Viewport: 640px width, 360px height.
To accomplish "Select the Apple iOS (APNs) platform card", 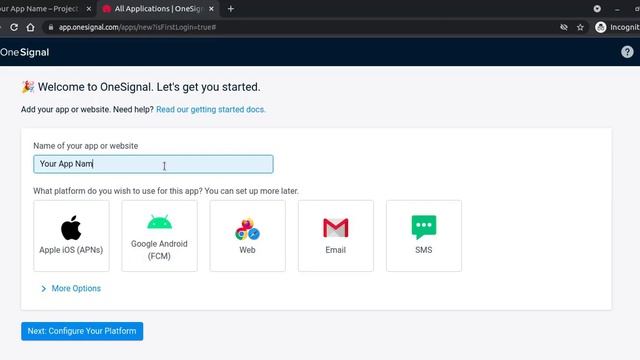I will 71,236.
